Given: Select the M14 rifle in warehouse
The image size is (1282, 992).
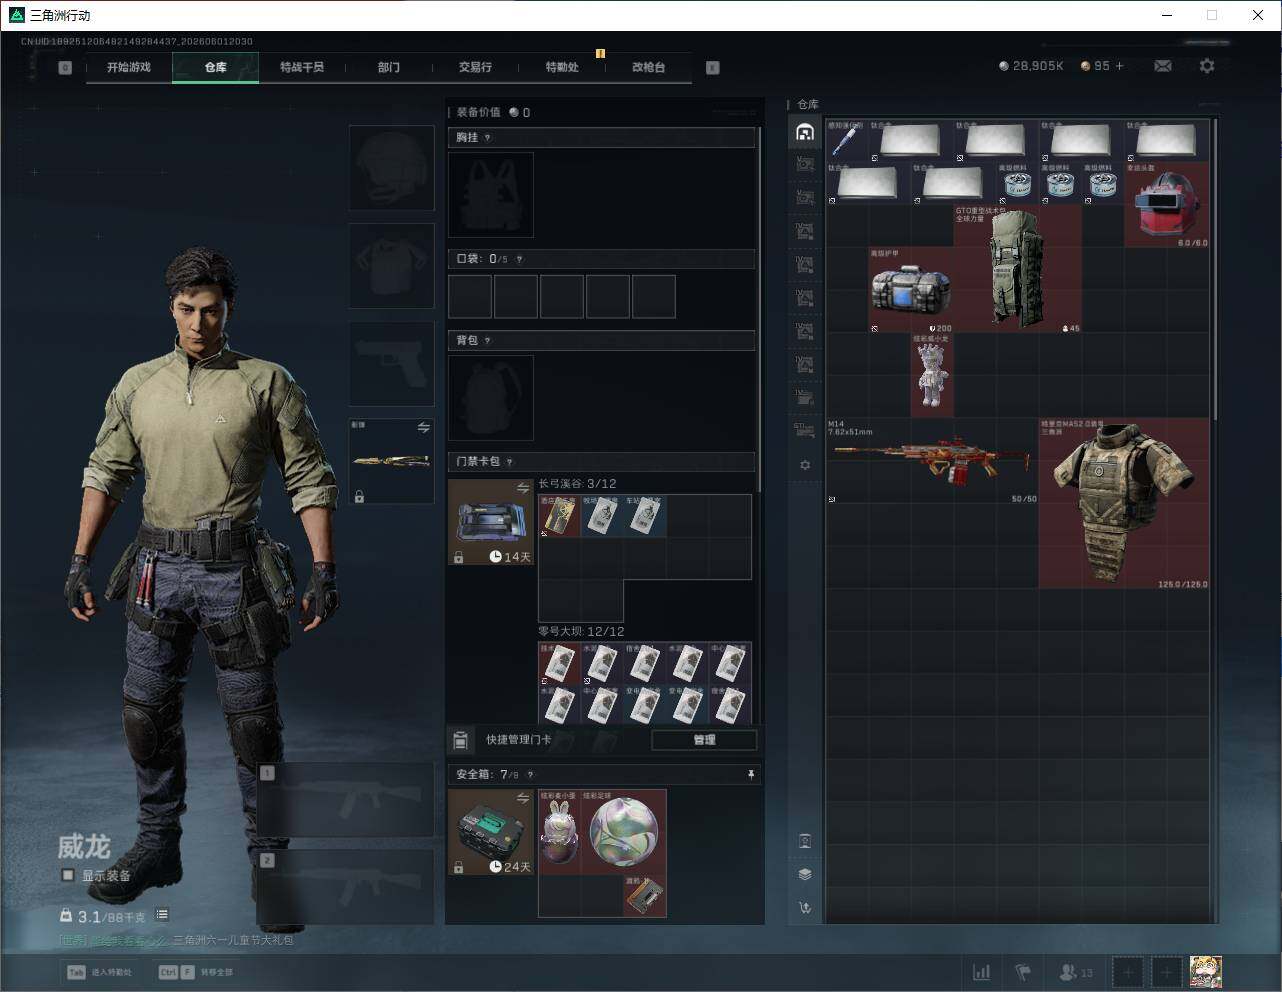Looking at the screenshot, I should 932,461.
